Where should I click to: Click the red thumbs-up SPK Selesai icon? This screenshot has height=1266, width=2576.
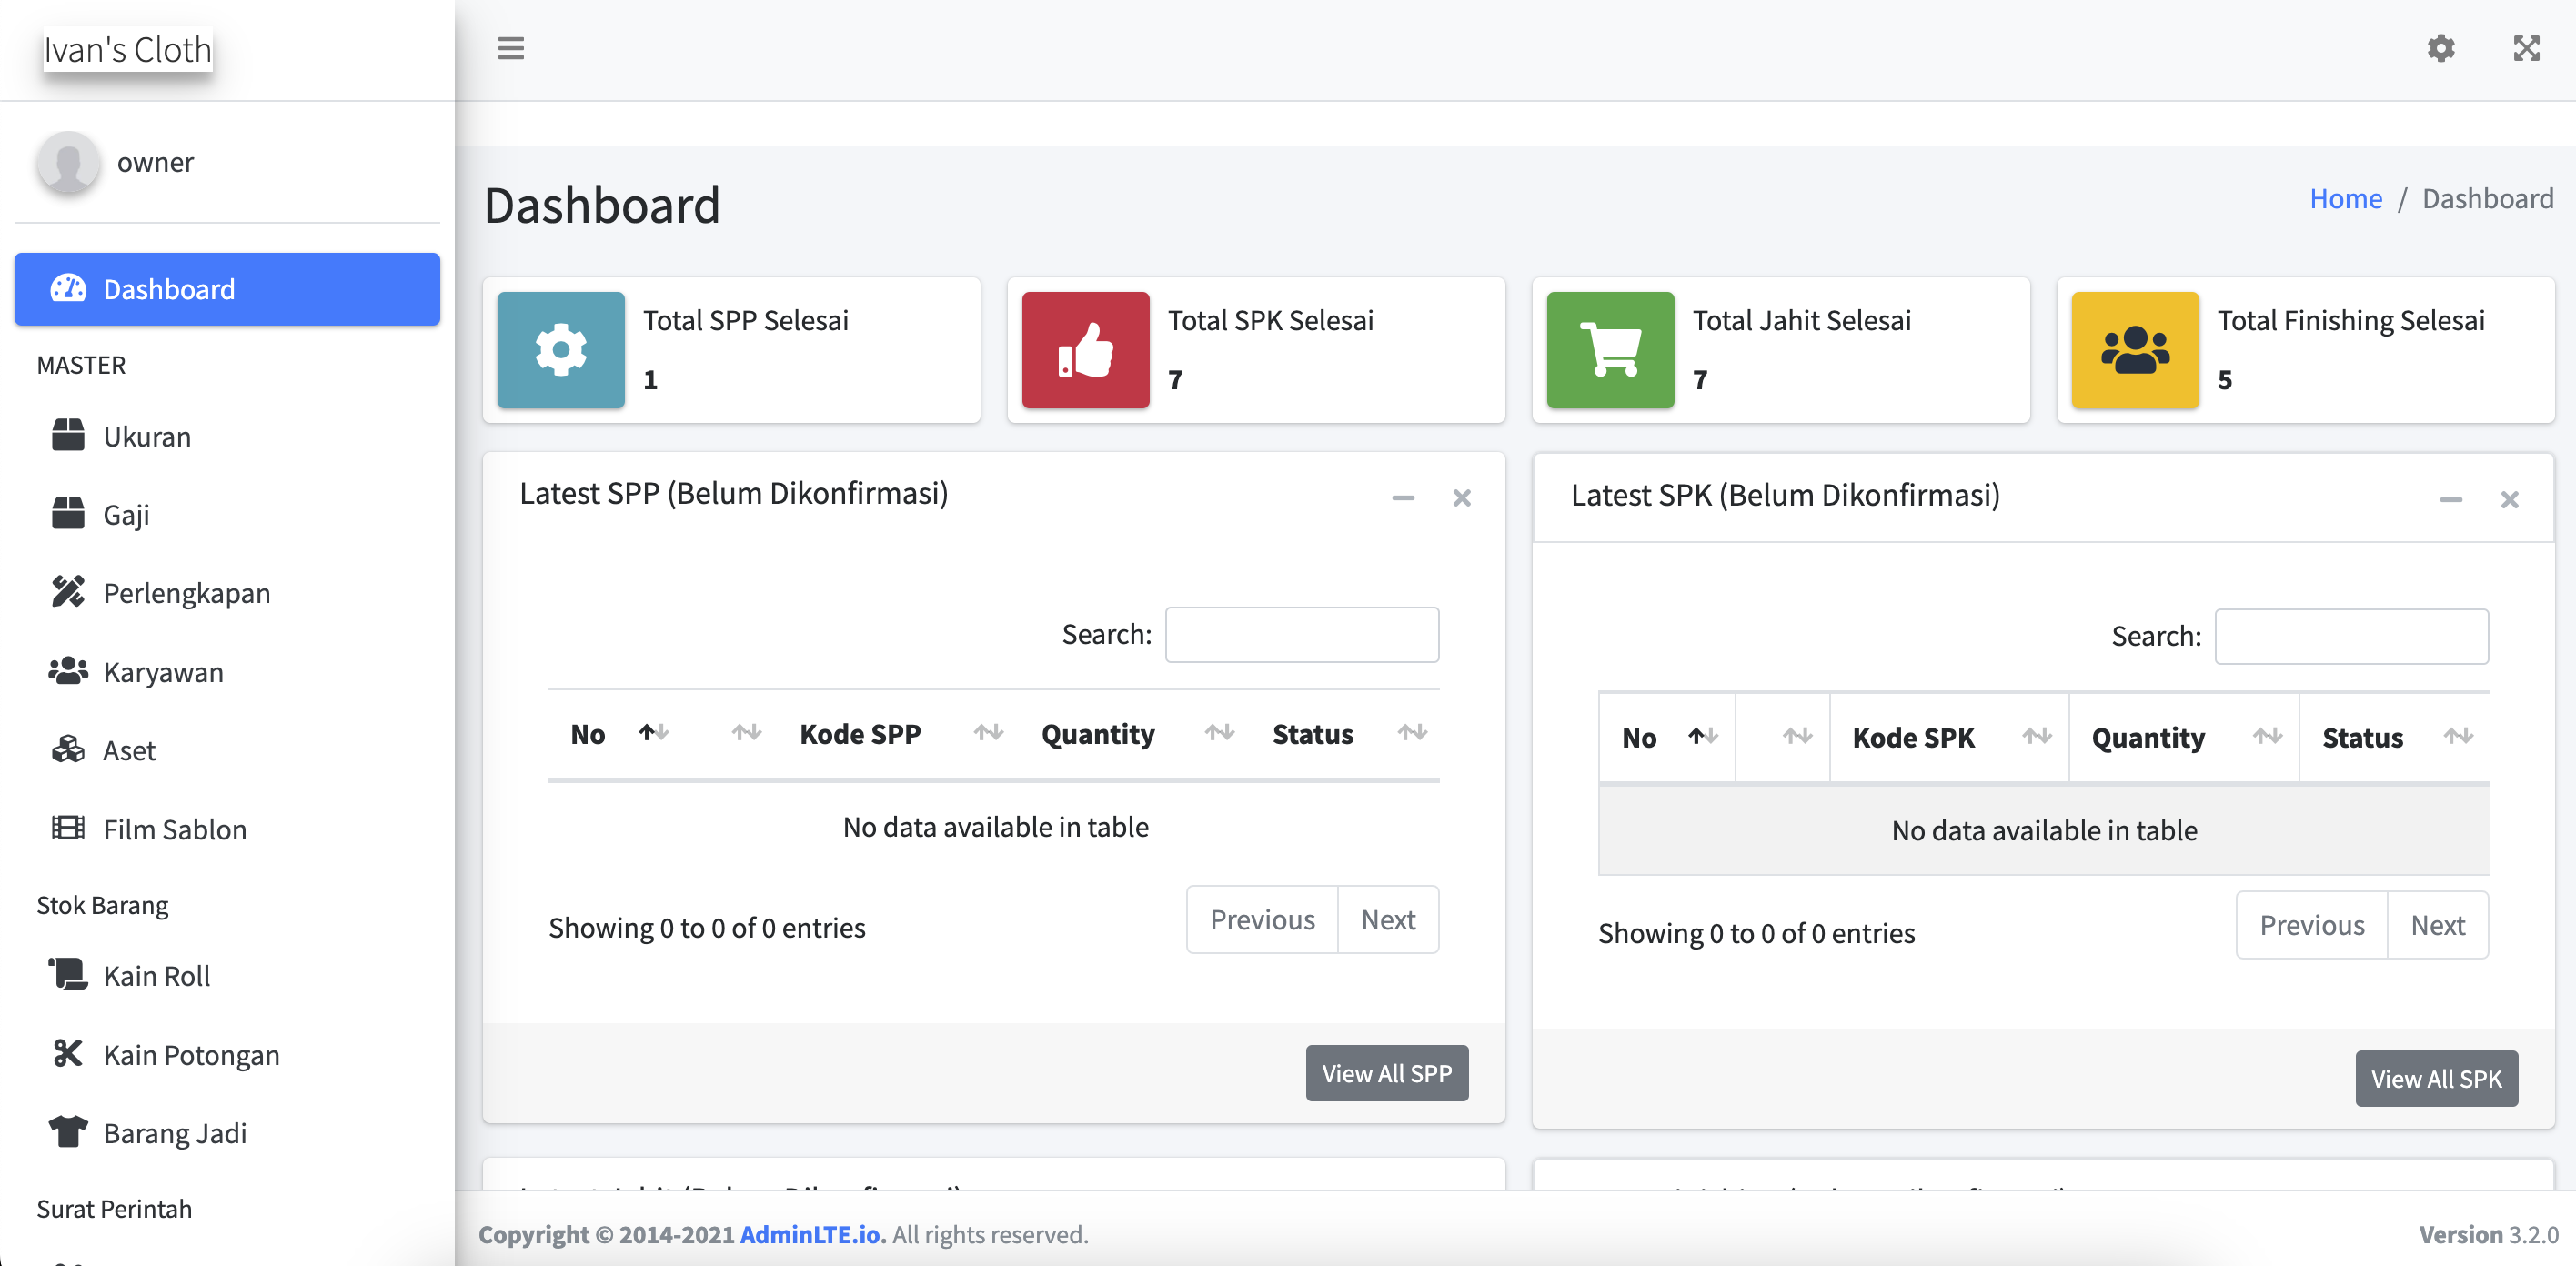pos(1085,350)
